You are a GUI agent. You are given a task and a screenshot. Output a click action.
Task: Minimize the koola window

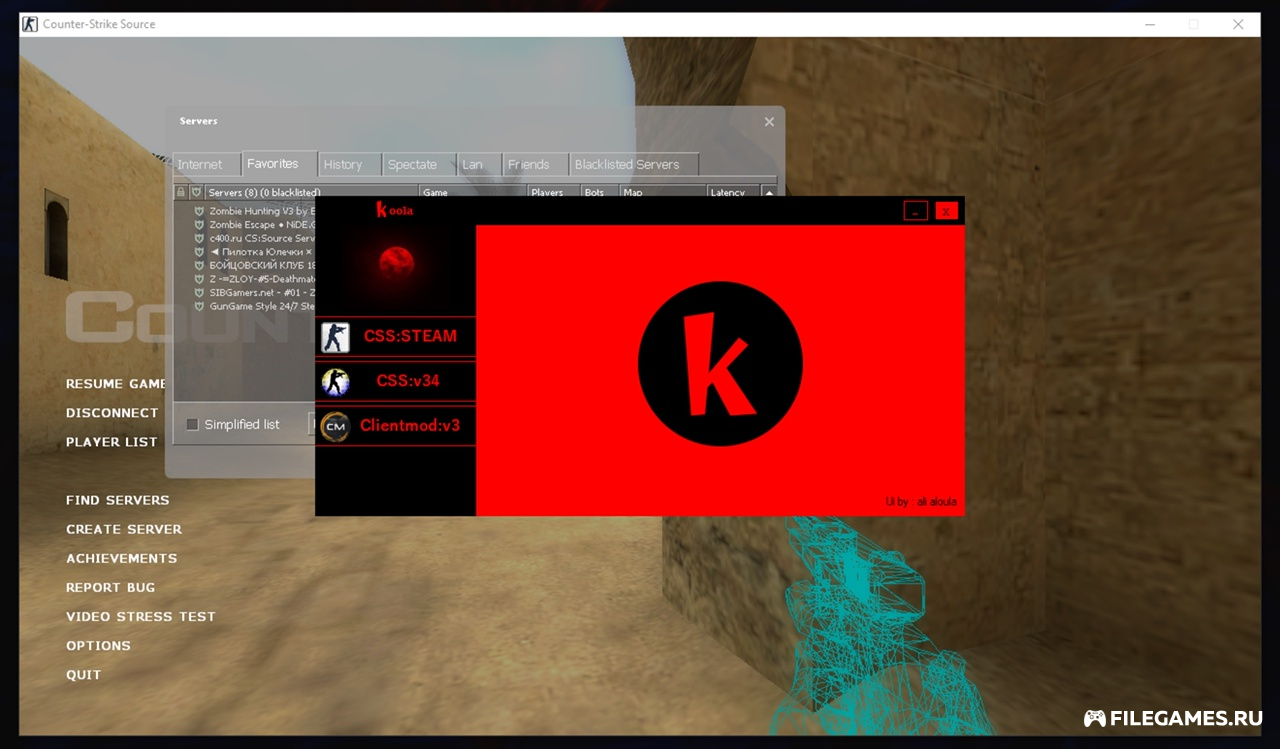[x=915, y=211]
